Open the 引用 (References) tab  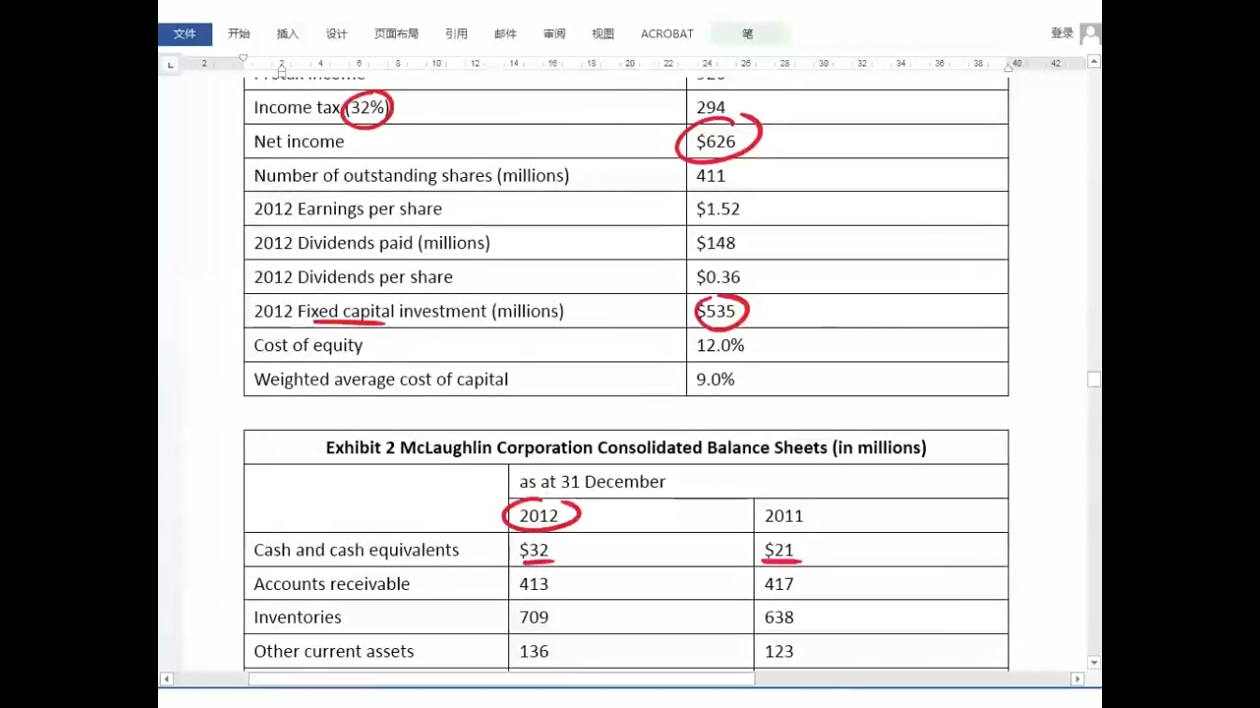click(x=456, y=34)
